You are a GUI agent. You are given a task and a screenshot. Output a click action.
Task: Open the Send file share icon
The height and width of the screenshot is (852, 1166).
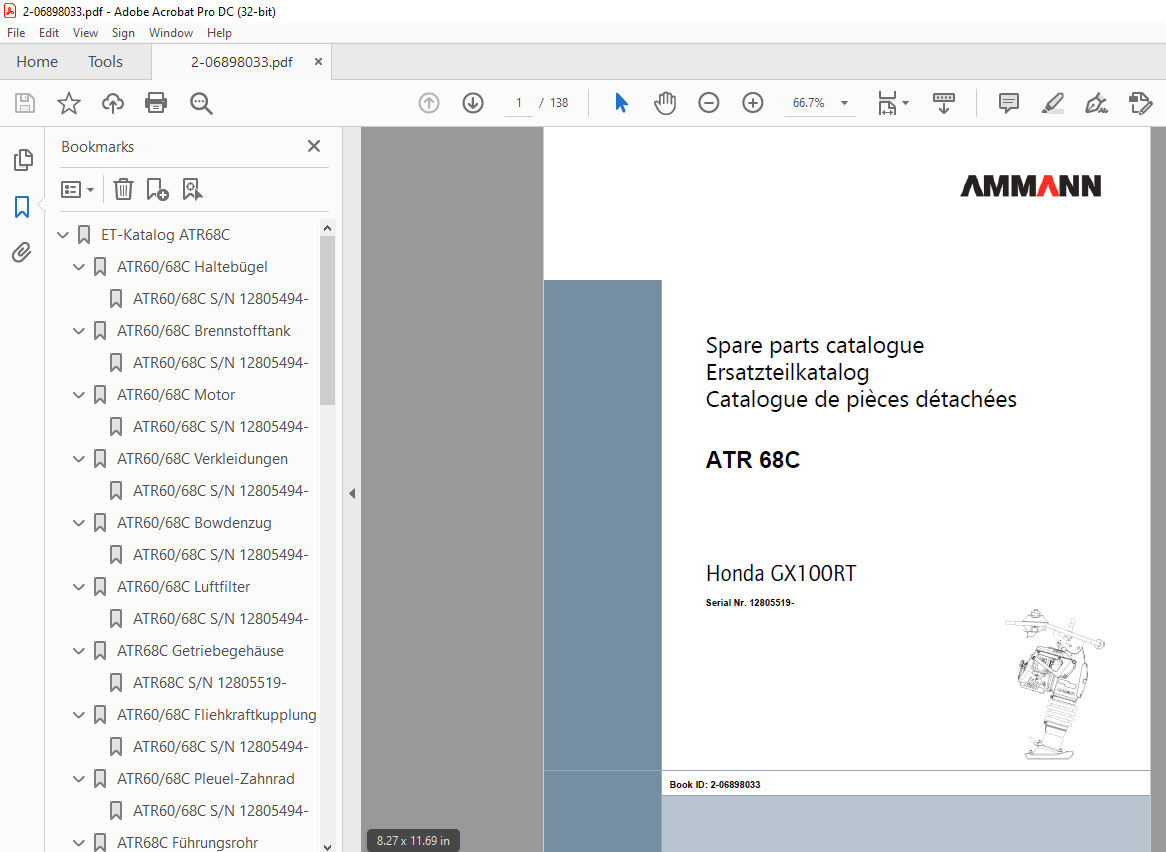[1140, 103]
